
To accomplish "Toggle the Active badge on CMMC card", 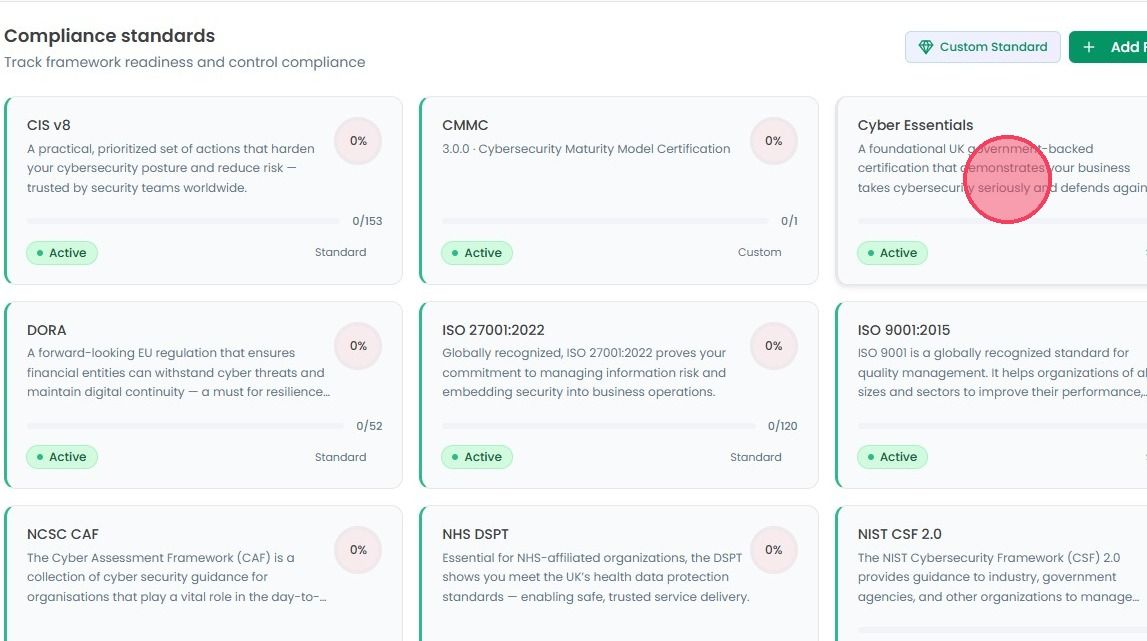I will coord(477,252).
